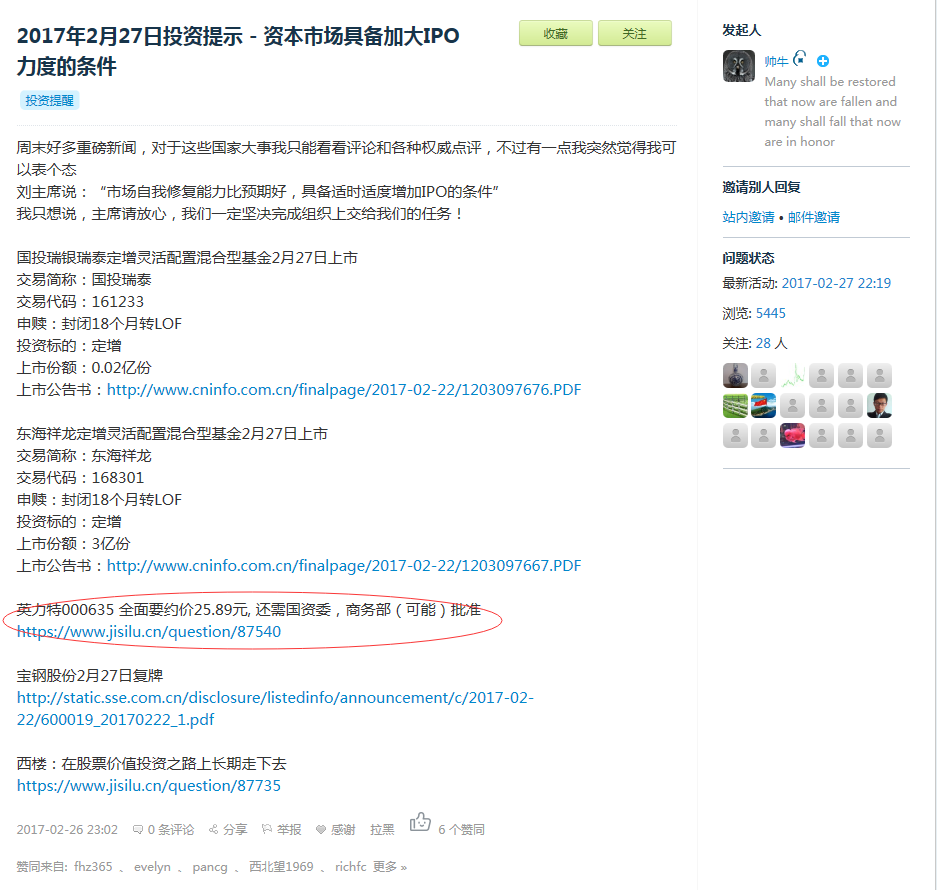The height and width of the screenshot is (890, 937).
Task: Open follower avatar with red fish photo
Action: coord(792,435)
